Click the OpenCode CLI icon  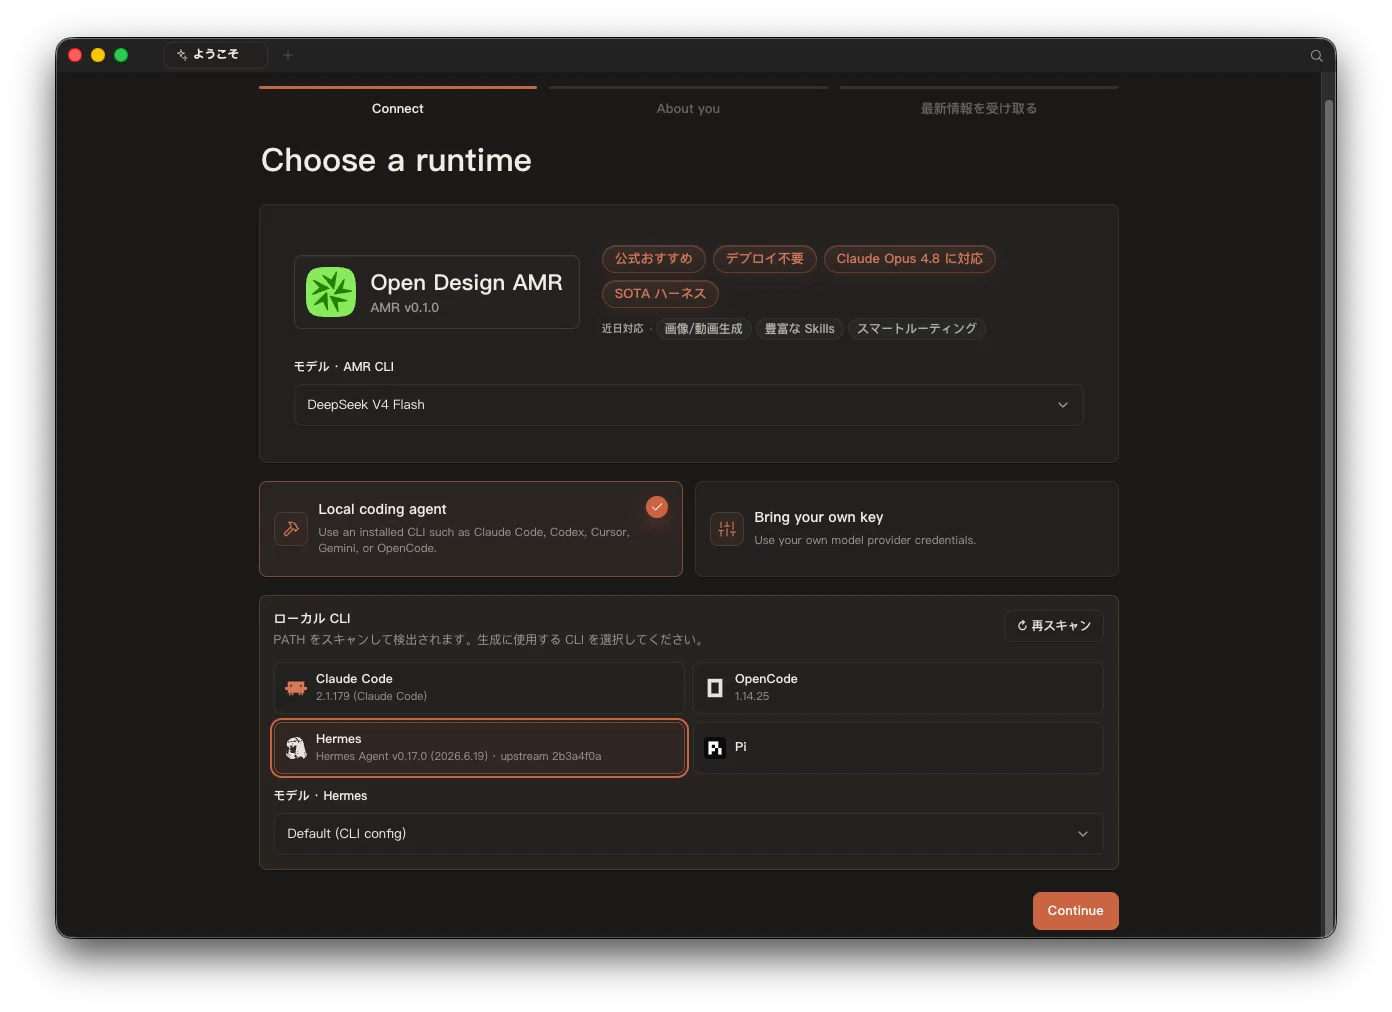(715, 688)
